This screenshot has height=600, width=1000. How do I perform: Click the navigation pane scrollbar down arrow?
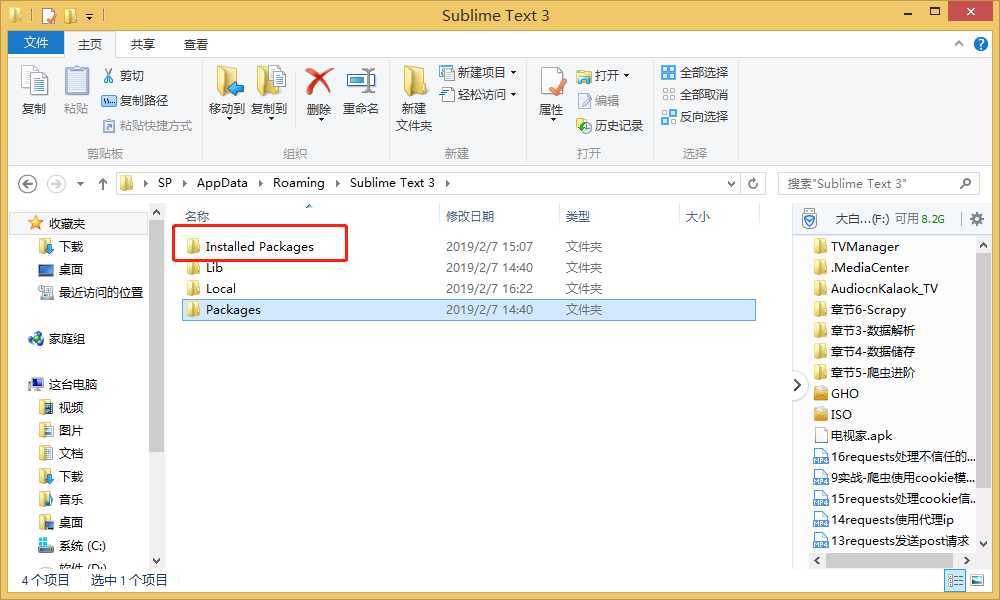tap(156, 561)
